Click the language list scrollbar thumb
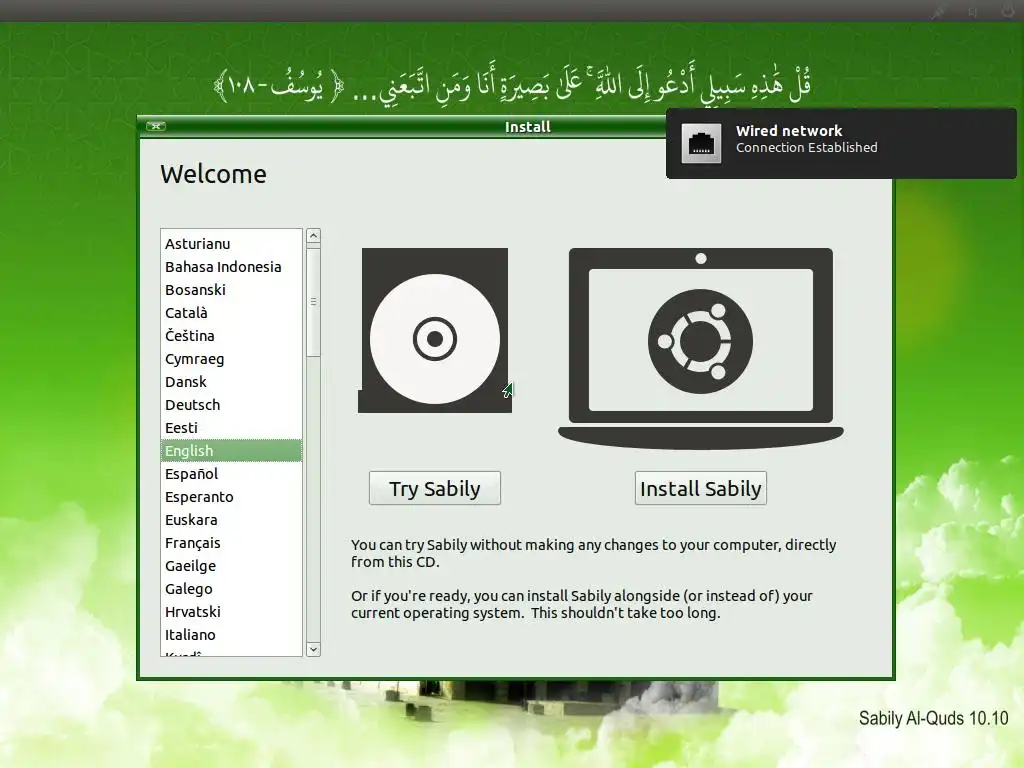The width and height of the screenshot is (1024, 768). 313,302
